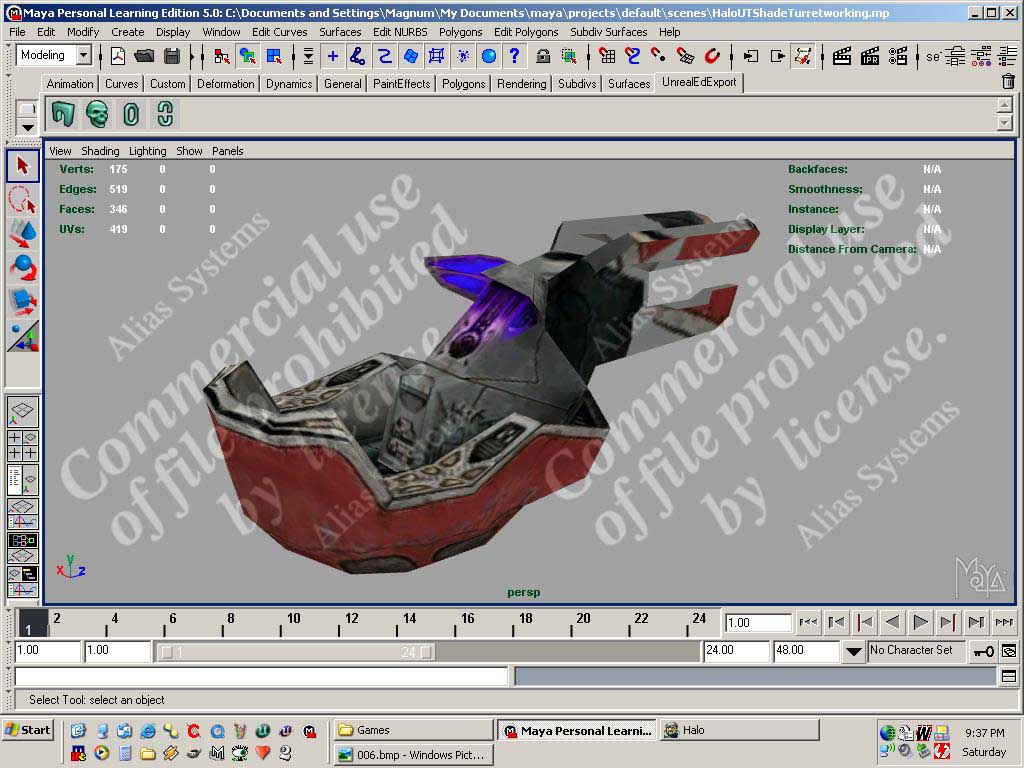Viewport: 1024px width, 768px height.
Task: Click the Open Scene folder icon
Action: point(144,56)
